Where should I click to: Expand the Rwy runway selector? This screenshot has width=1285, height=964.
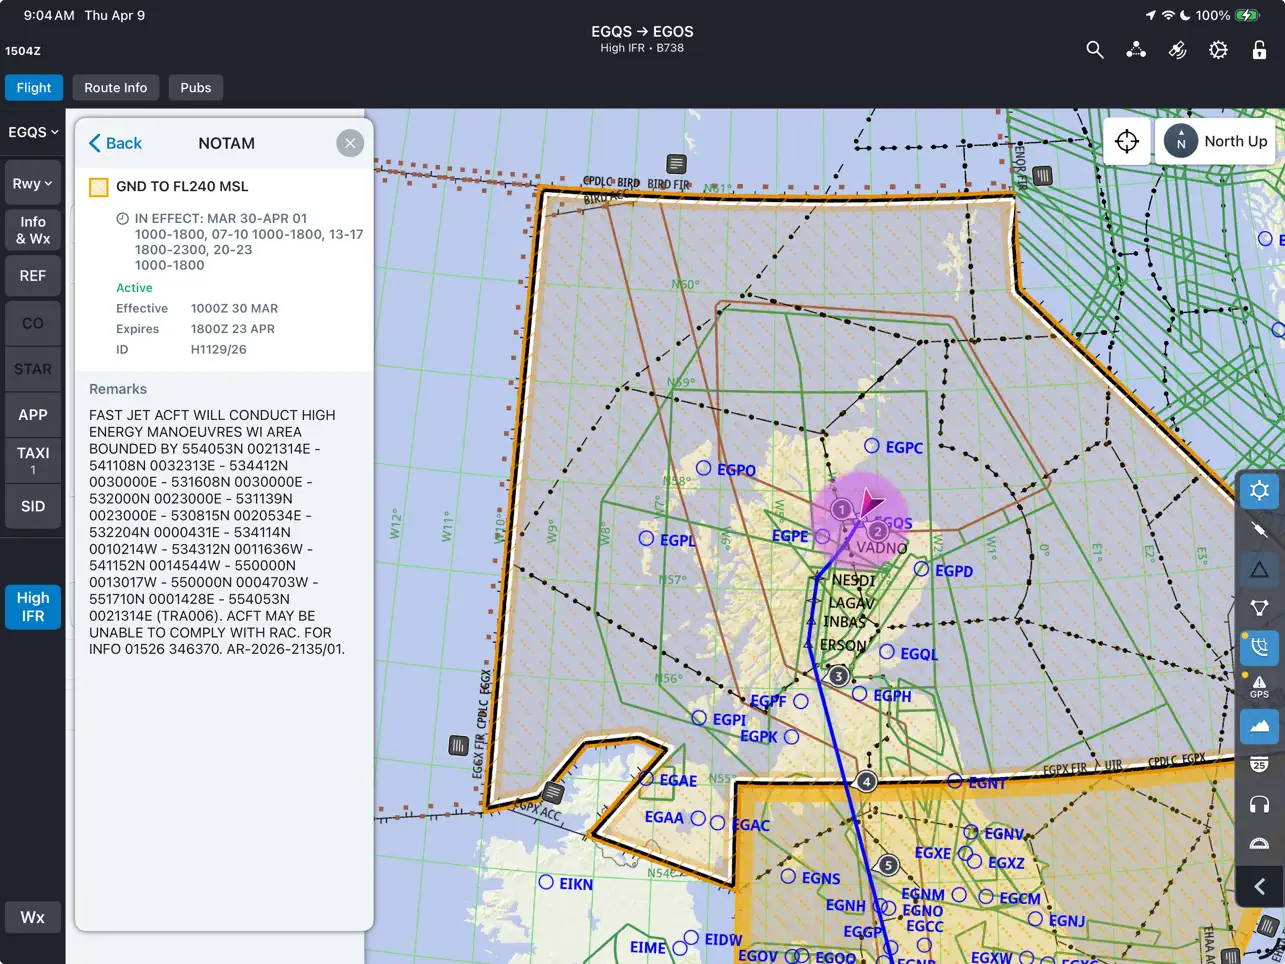tap(33, 184)
